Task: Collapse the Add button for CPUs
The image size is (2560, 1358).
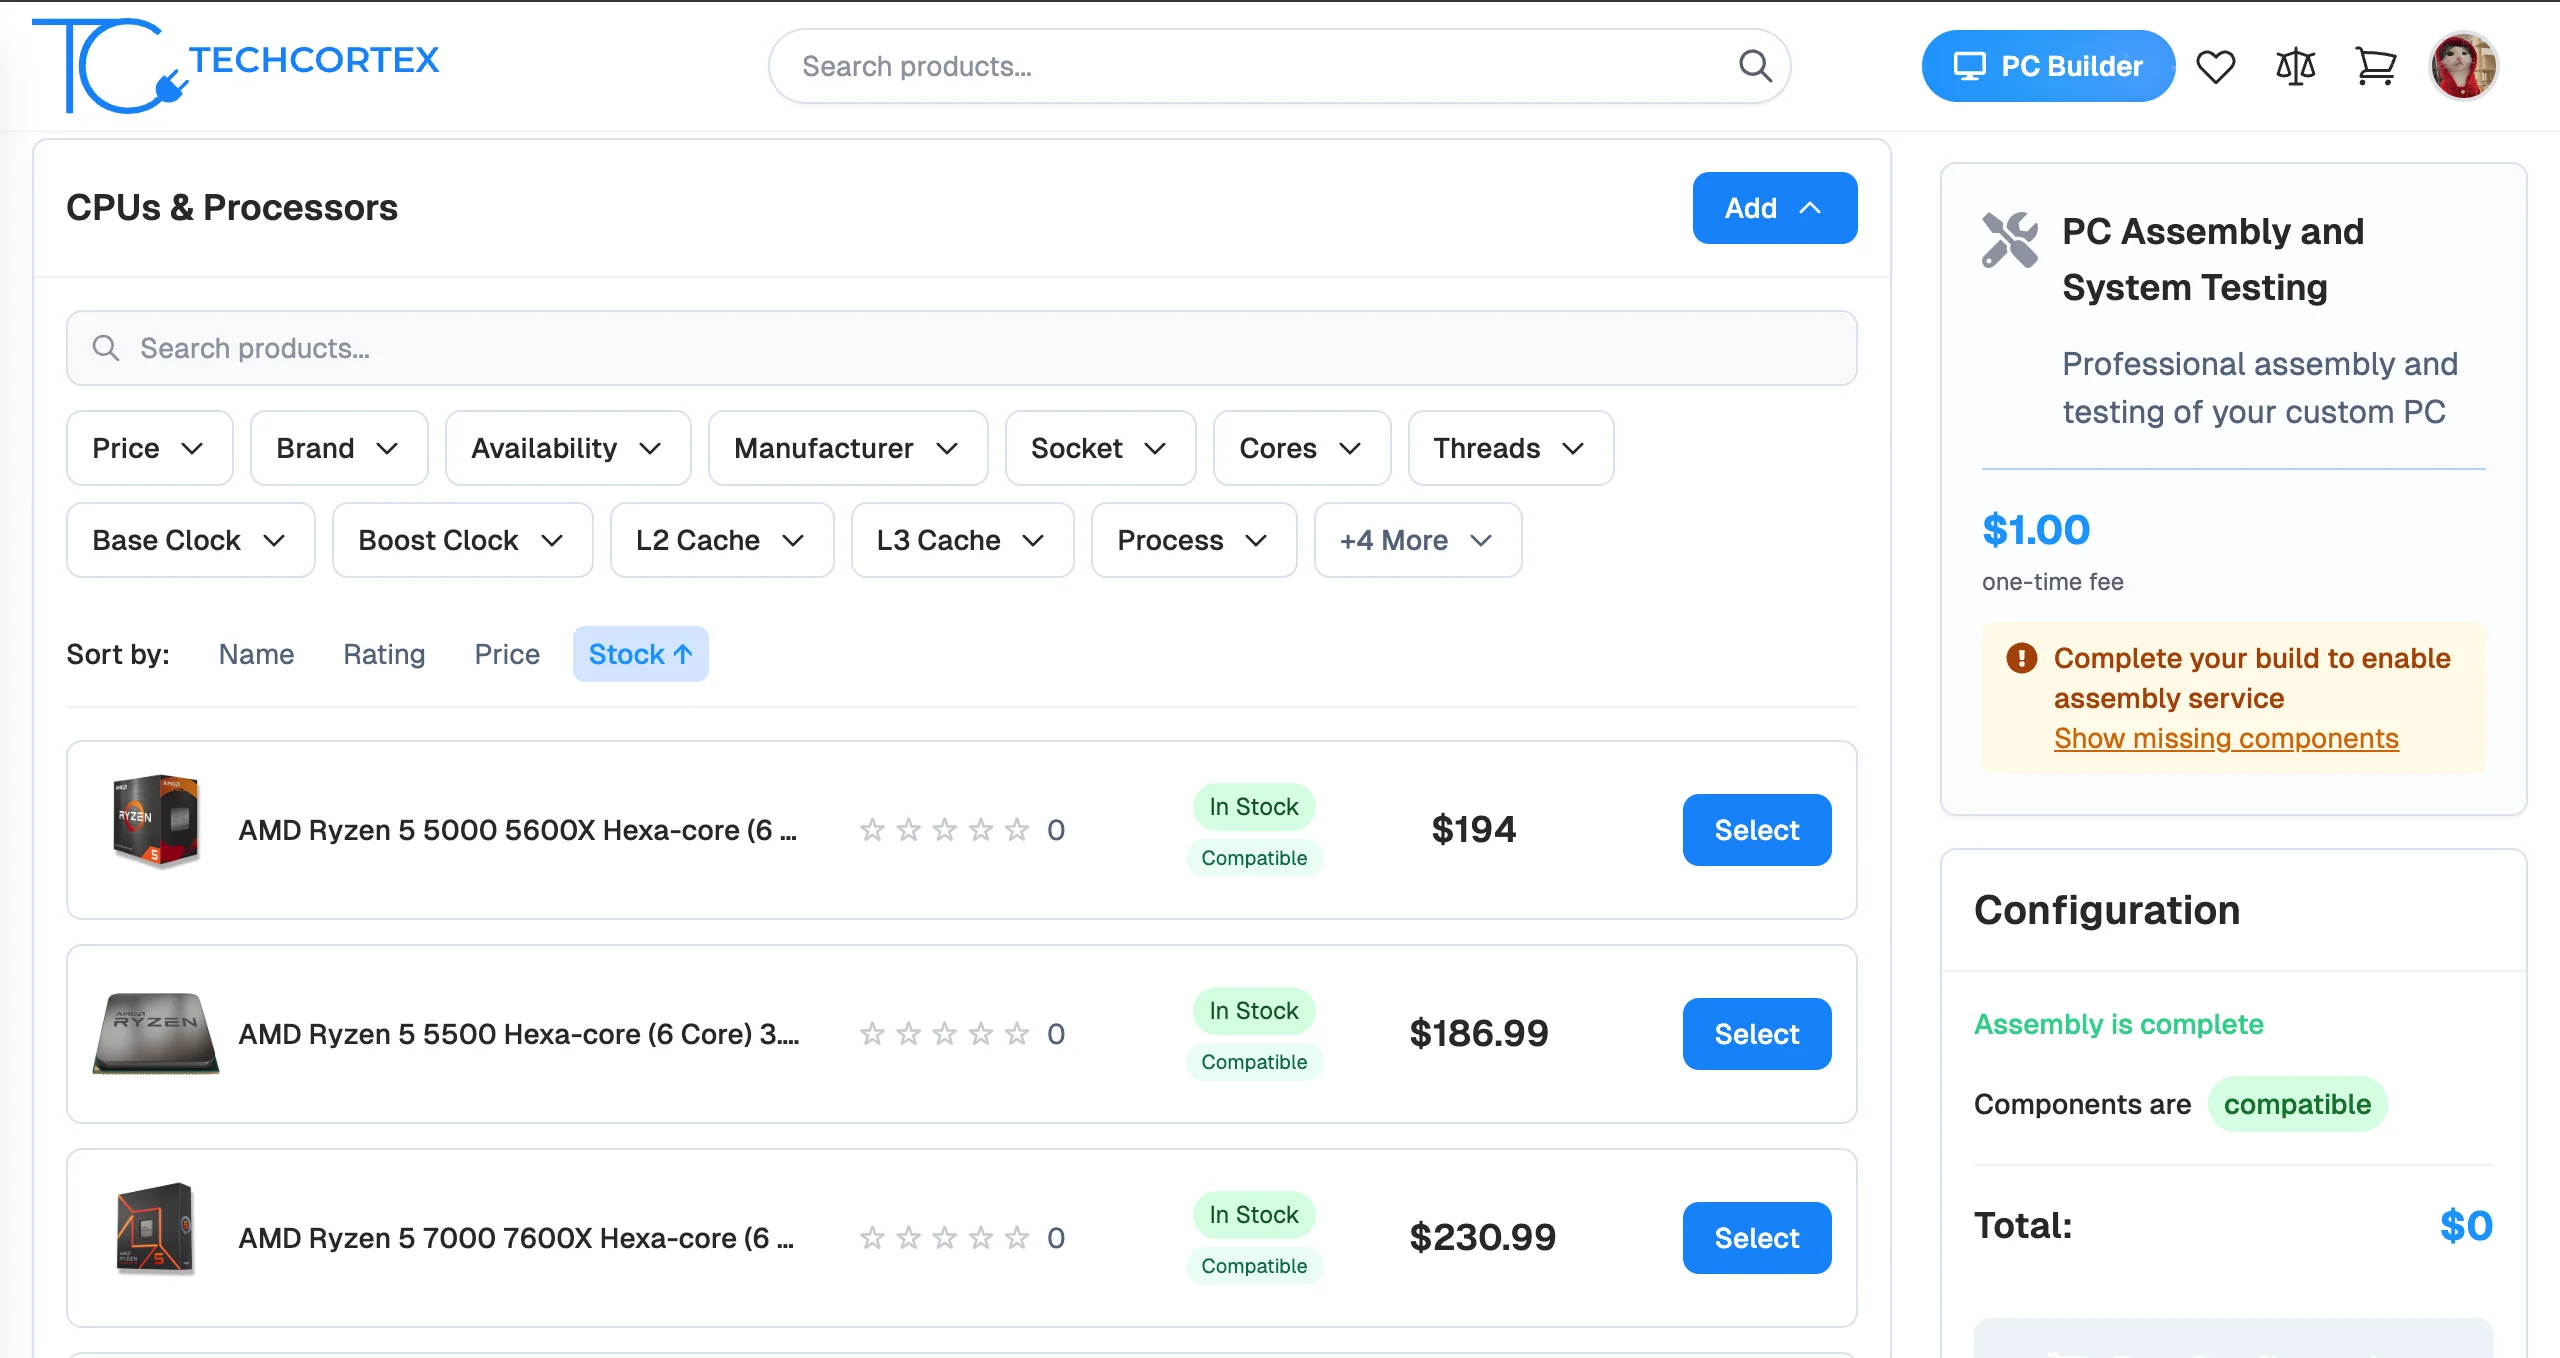Action: tap(1774, 208)
